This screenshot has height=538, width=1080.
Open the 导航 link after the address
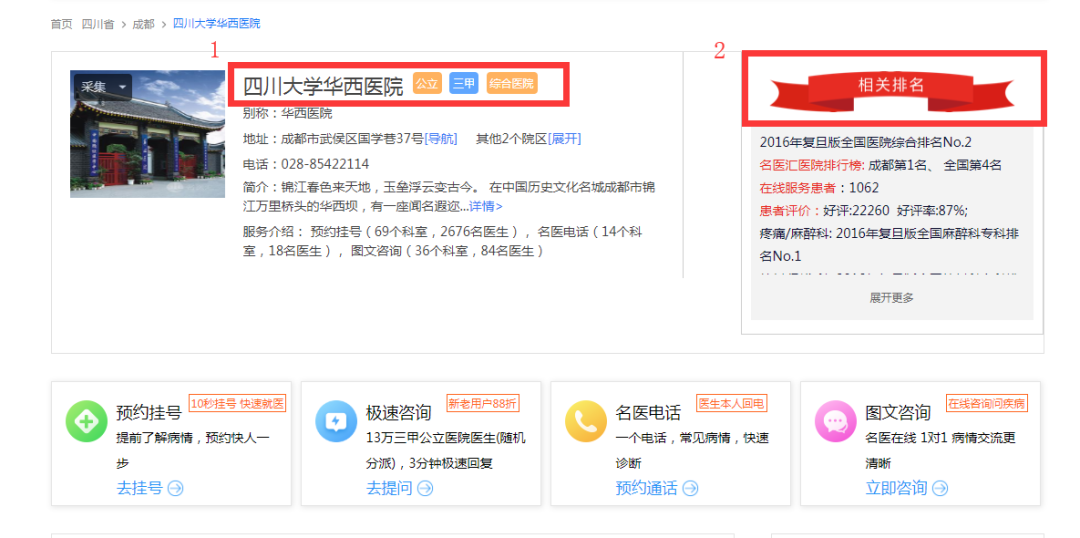pos(441,138)
